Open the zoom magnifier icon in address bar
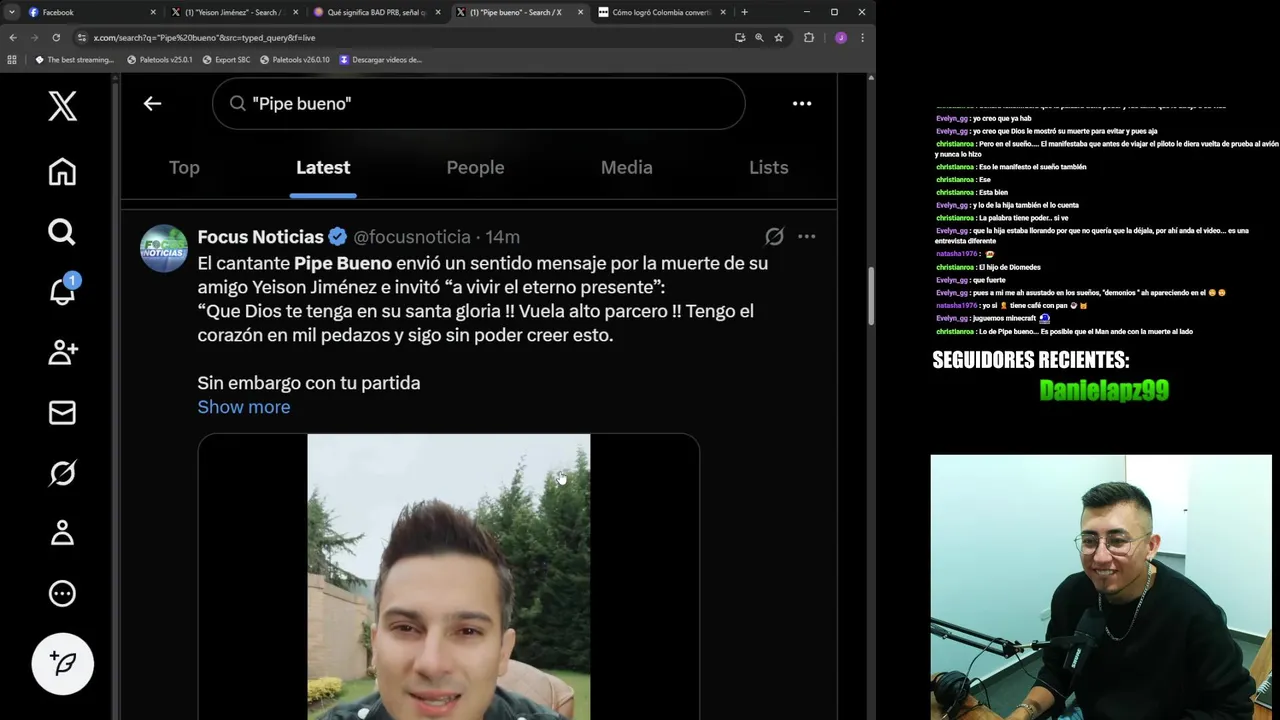Screen dimensions: 1280x720 pos(759,37)
